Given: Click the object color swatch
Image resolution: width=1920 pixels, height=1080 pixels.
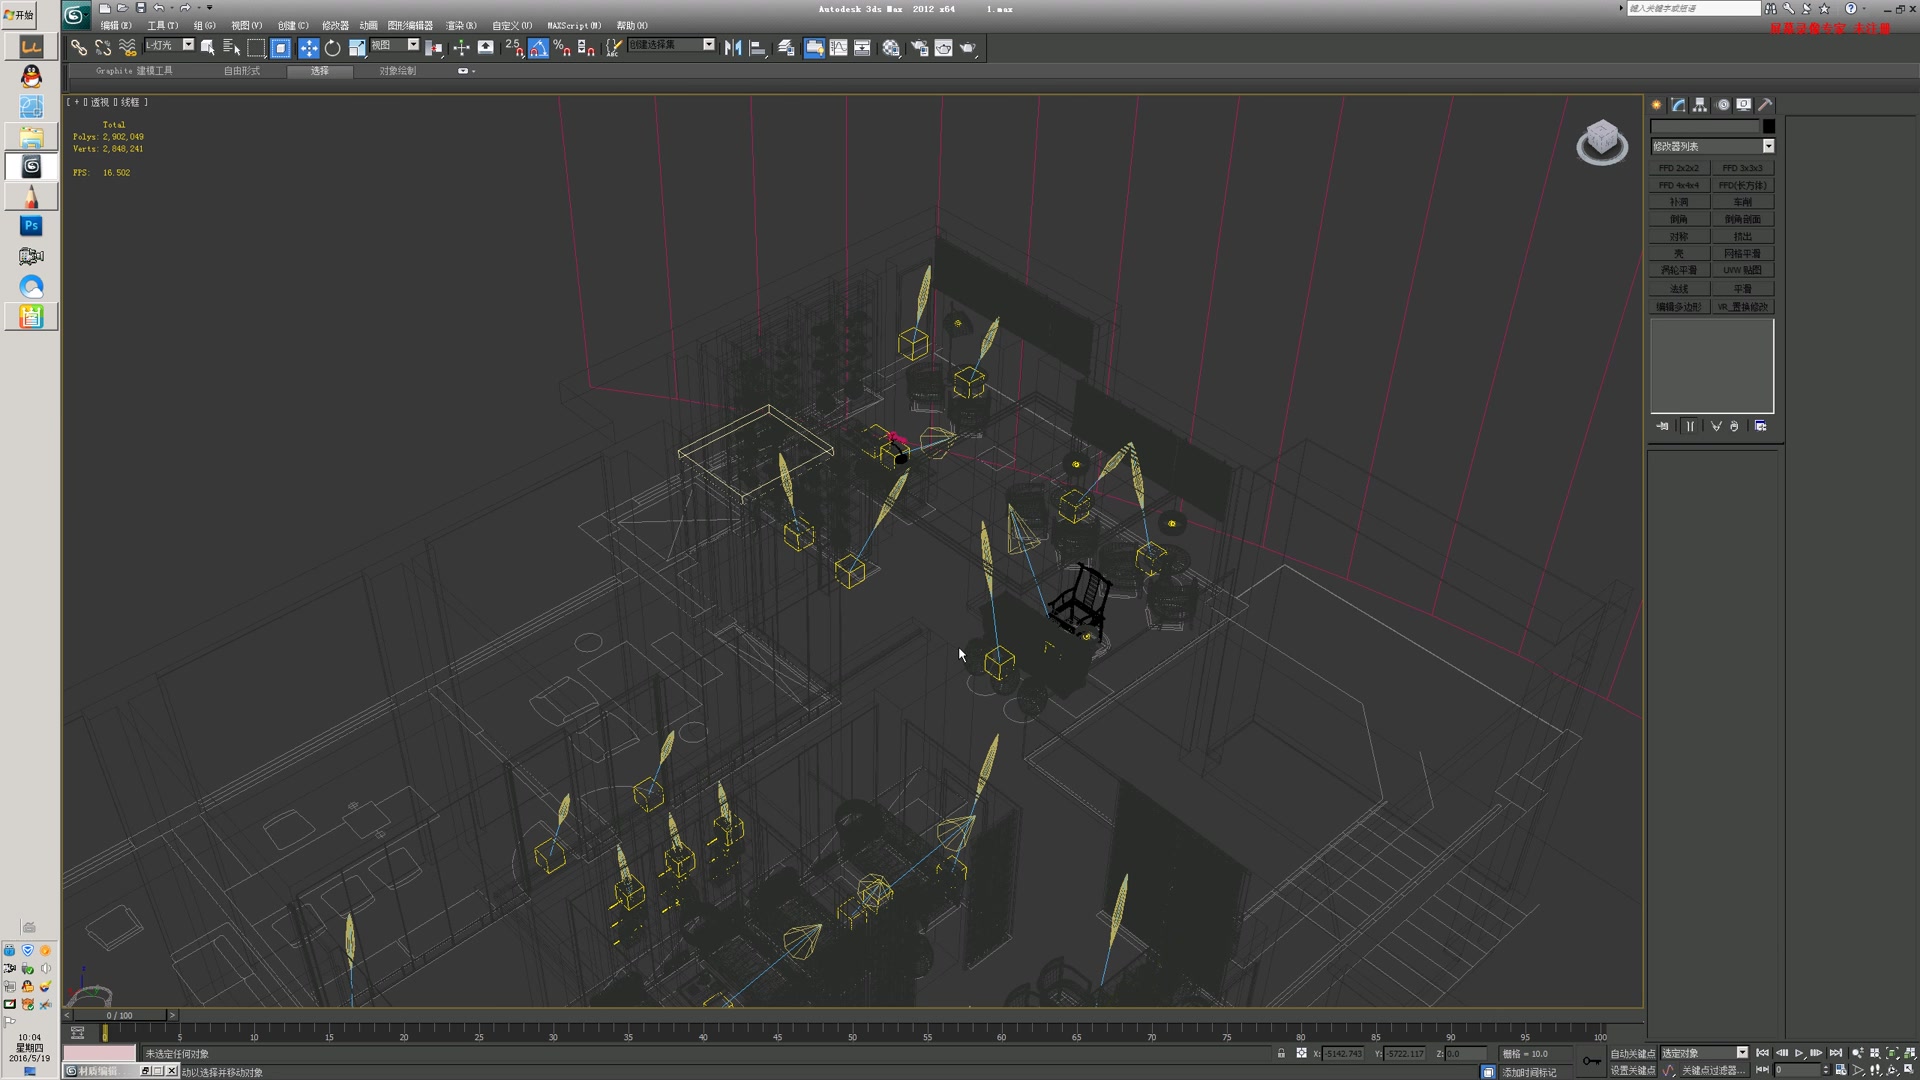Looking at the screenshot, I should coord(1769,126).
